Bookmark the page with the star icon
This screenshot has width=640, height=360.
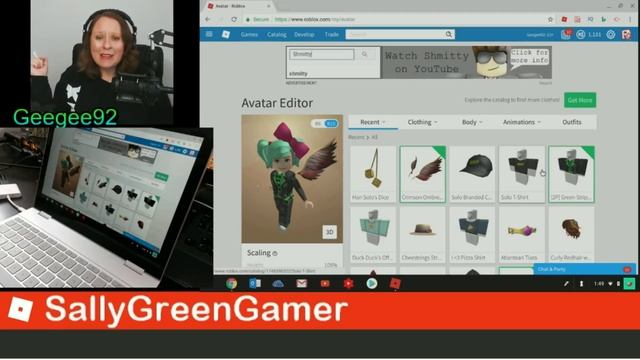[550, 19]
